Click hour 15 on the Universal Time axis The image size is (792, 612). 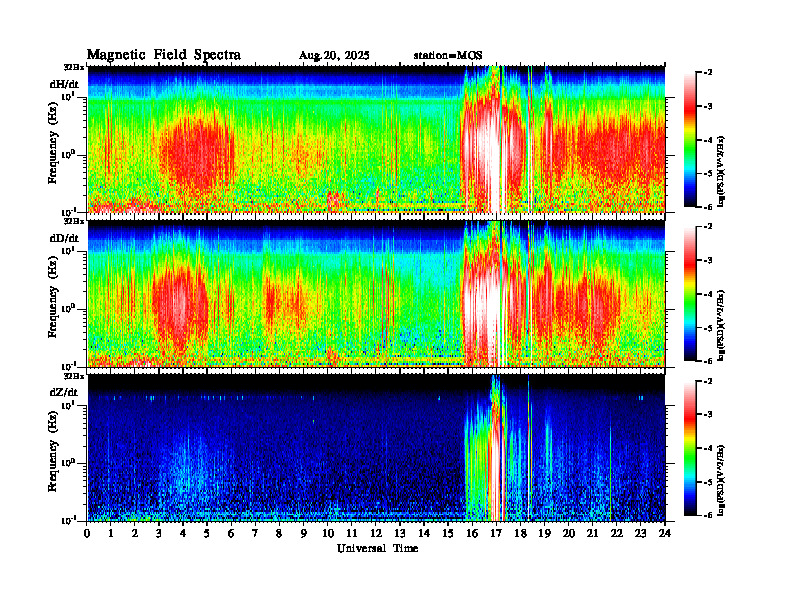coord(448,534)
